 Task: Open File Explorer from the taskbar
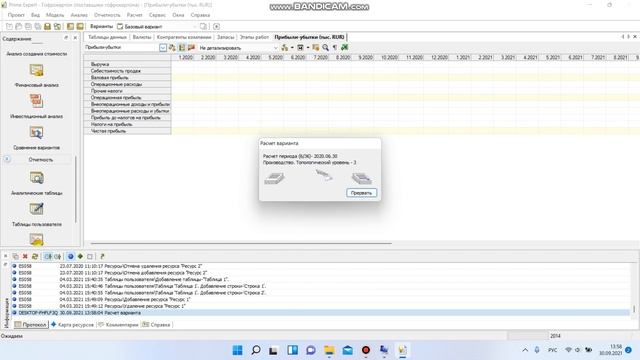click(x=329, y=350)
